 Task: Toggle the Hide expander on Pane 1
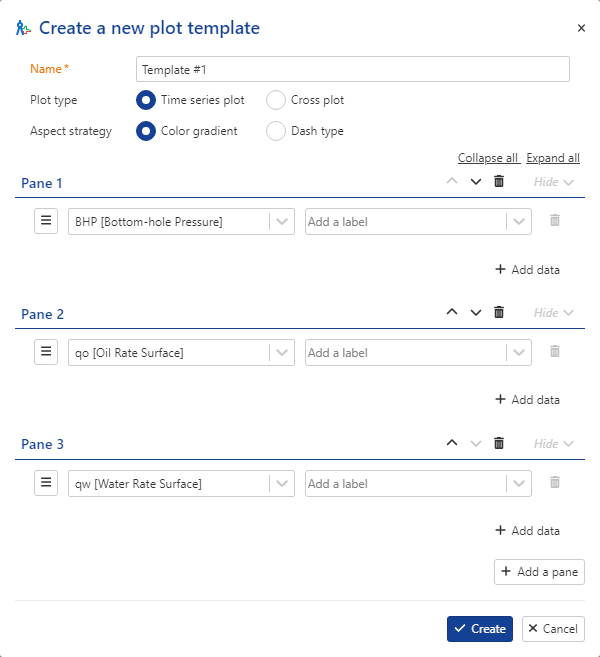click(553, 182)
